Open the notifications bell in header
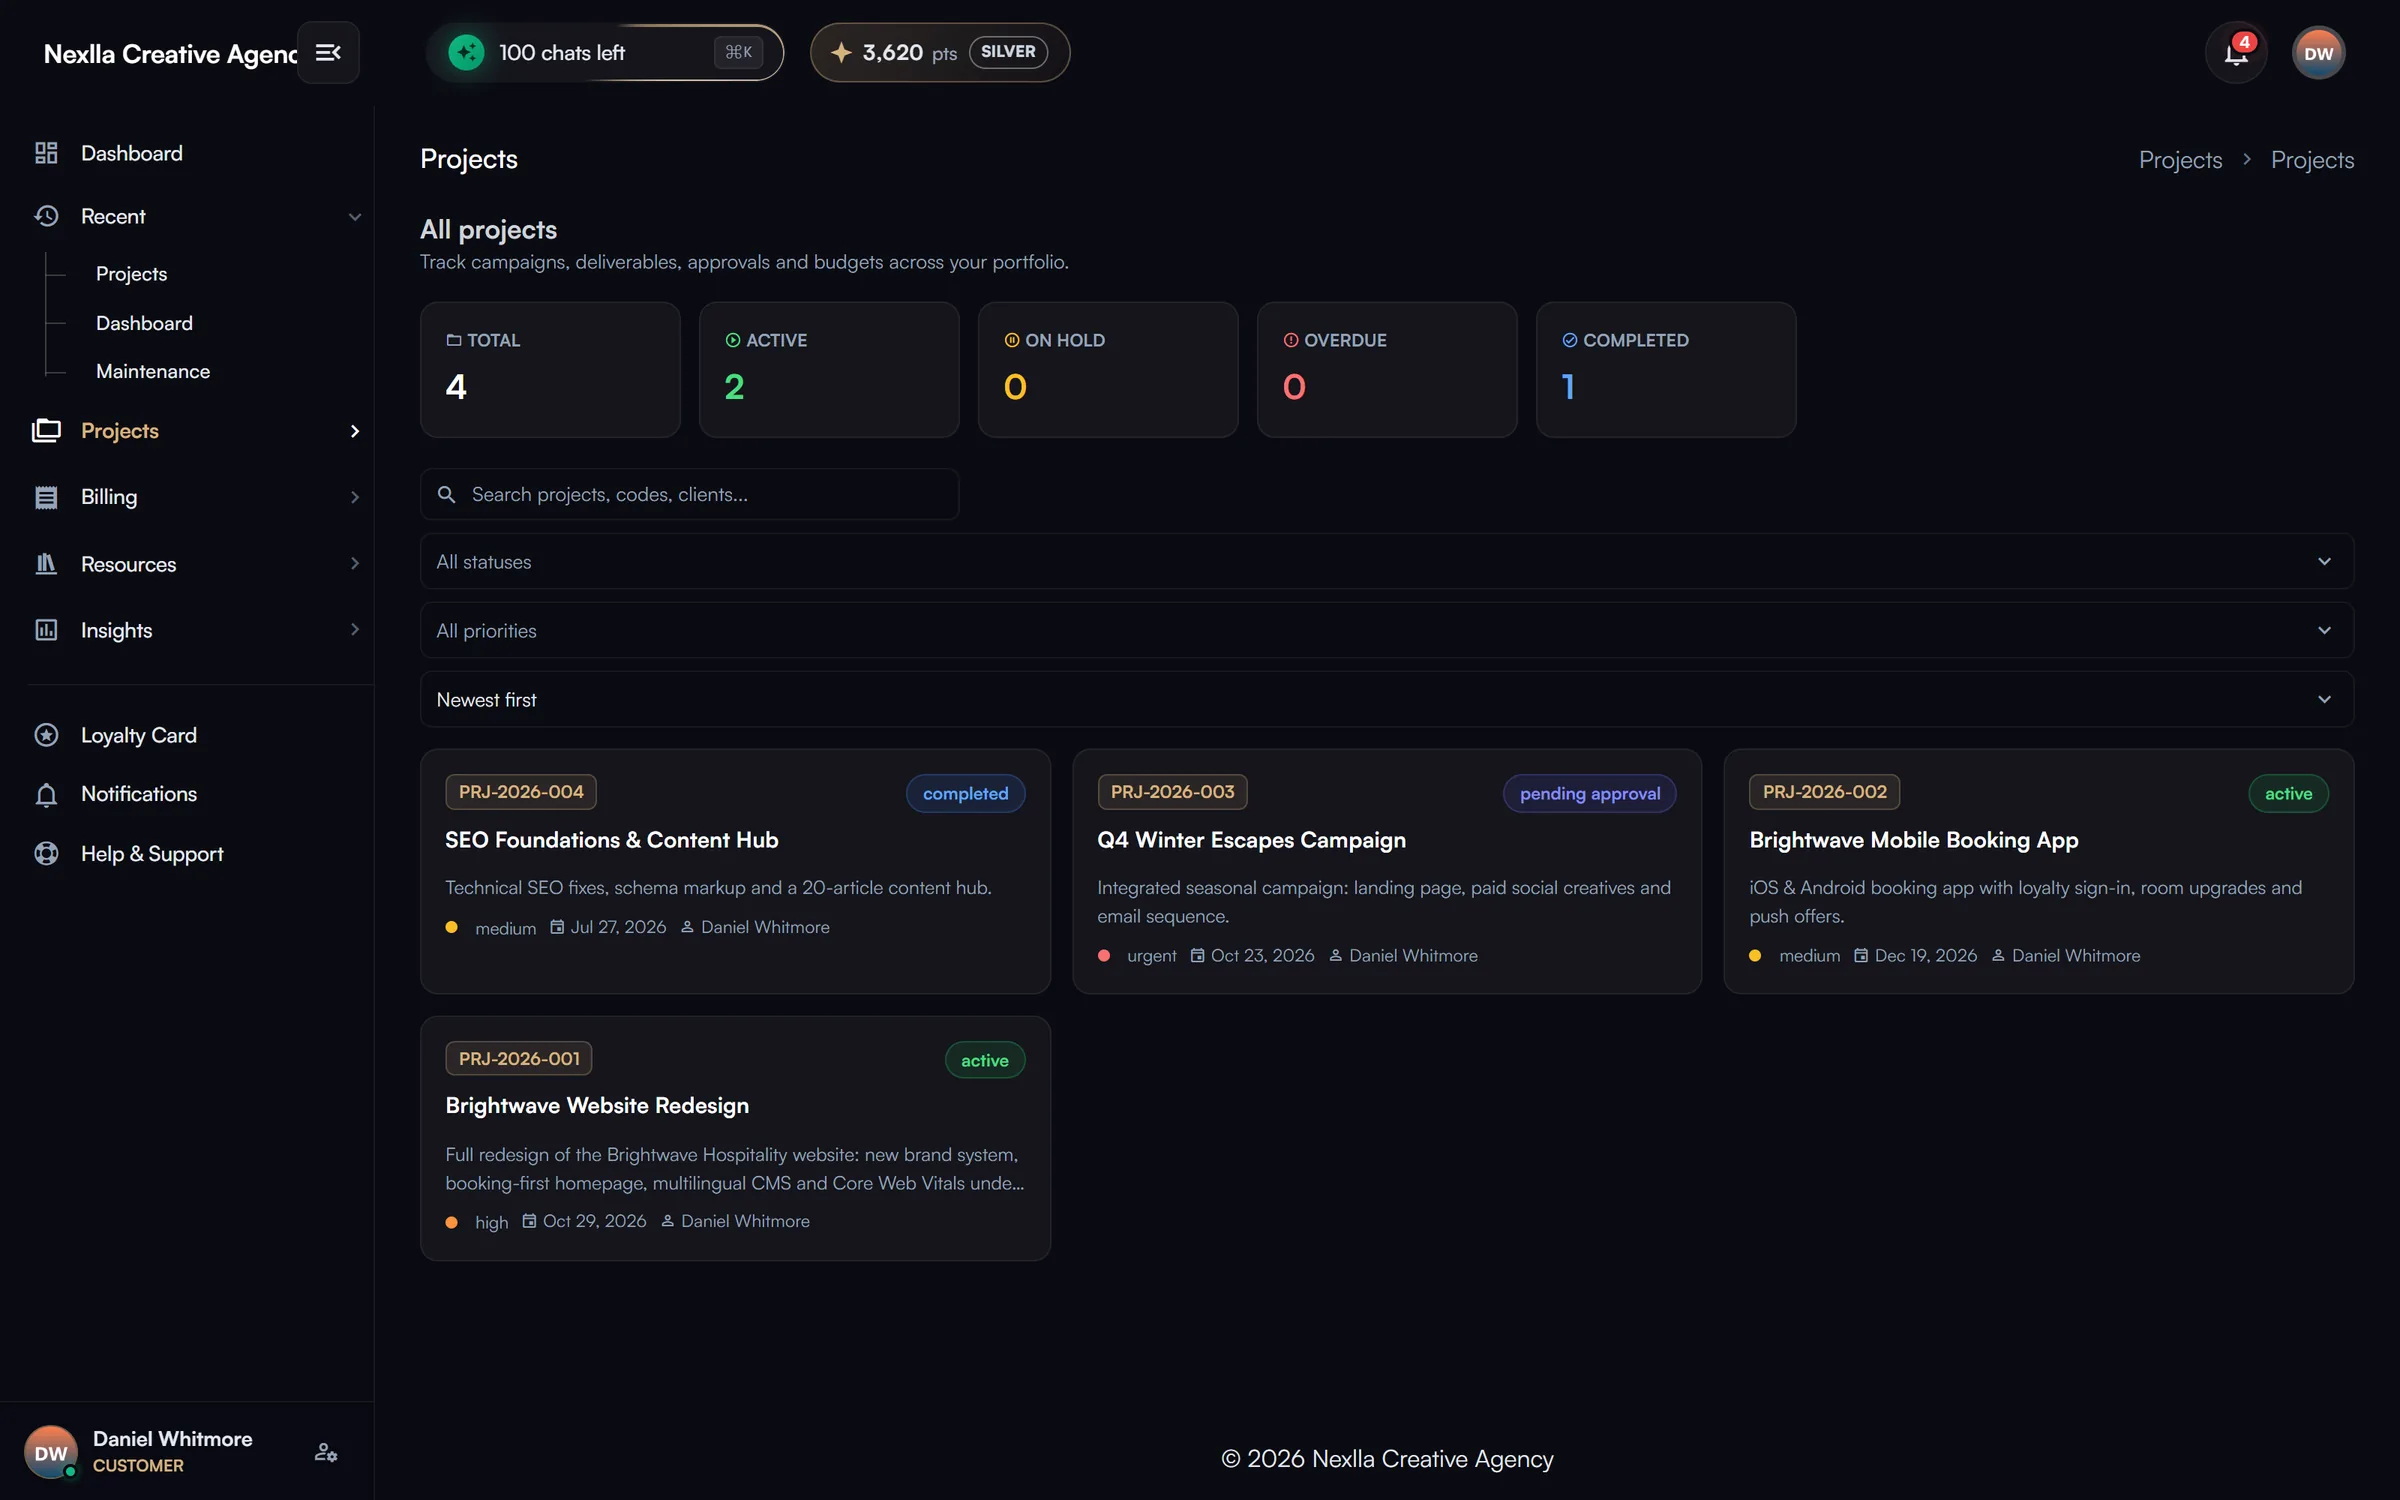The image size is (2400, 1500). 2236,53
